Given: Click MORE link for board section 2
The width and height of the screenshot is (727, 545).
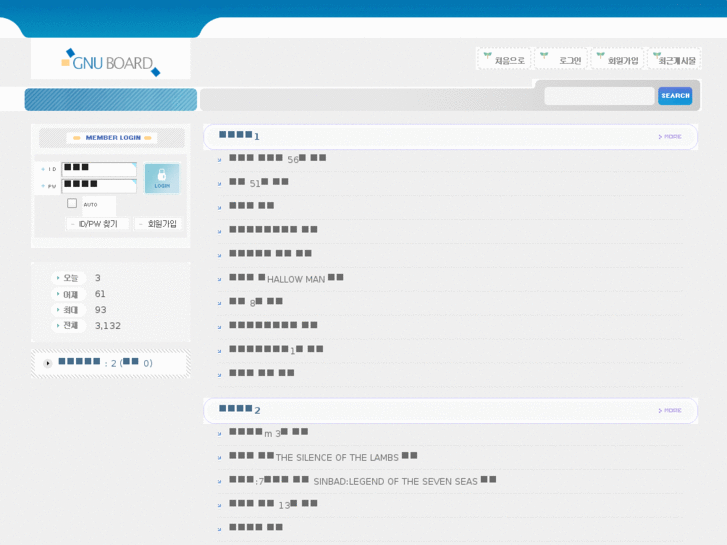Looking at the screenshot, I should [x=670, y=410].
